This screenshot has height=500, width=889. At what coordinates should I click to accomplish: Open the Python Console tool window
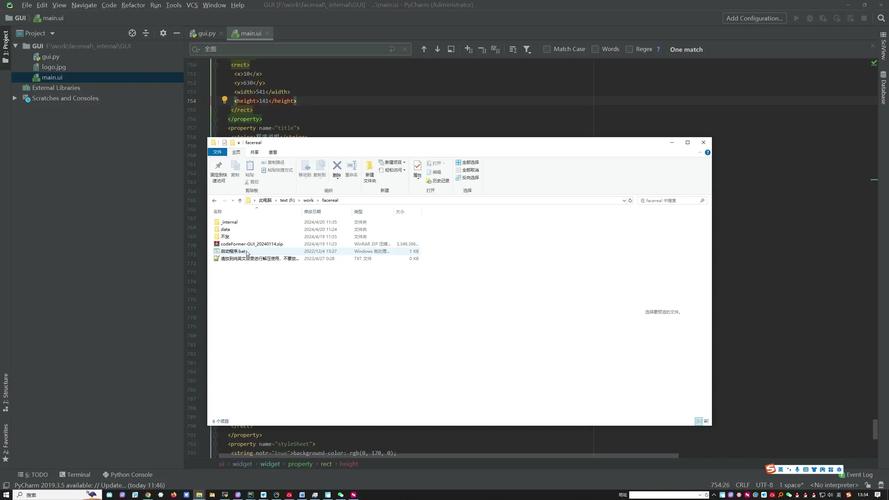click(x=128, y=474)
